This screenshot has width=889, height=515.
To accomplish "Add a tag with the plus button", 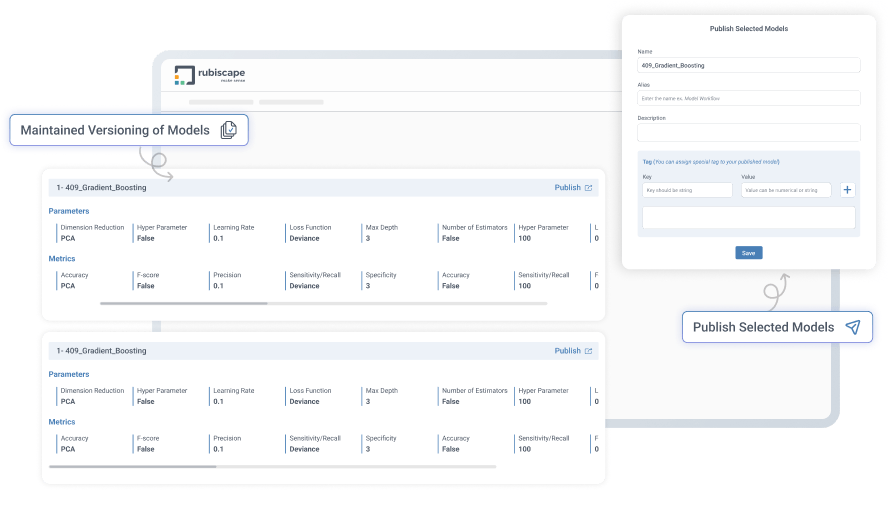I will click(847, 190).
